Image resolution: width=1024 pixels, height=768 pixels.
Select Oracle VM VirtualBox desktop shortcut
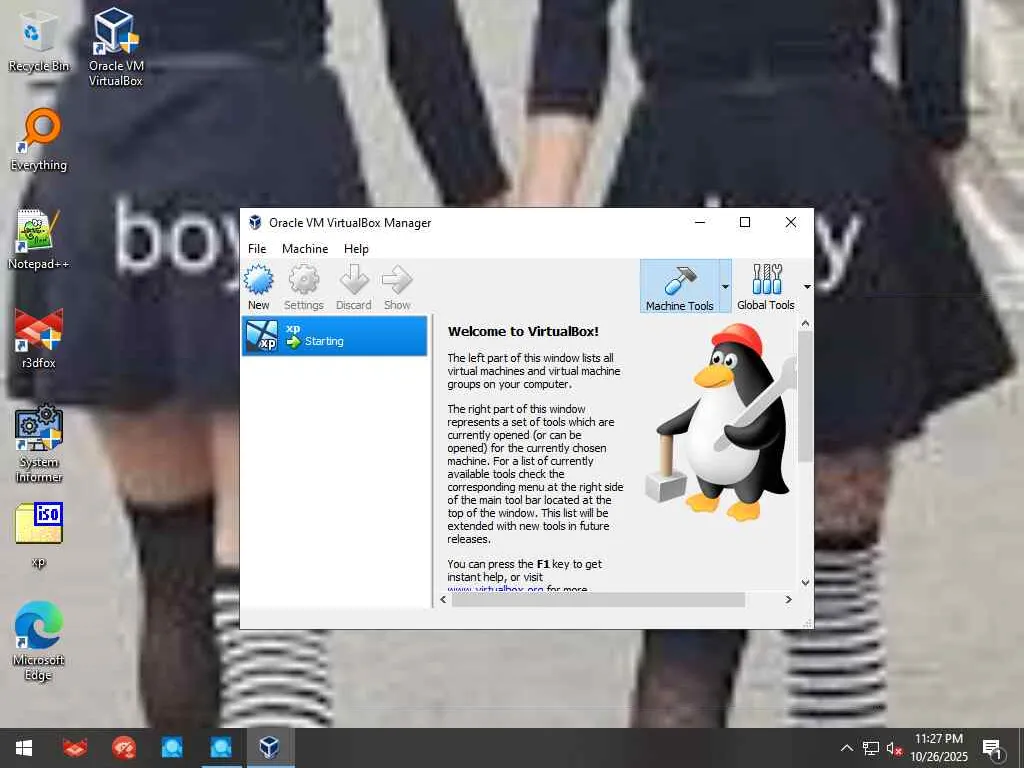[x=116, y=47]
